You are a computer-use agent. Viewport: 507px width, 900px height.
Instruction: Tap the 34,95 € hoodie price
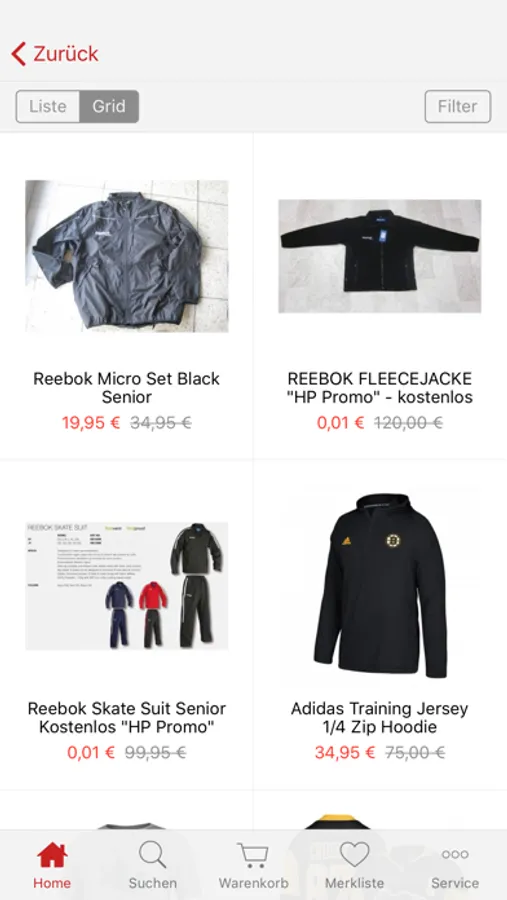(x=345, y=752)
